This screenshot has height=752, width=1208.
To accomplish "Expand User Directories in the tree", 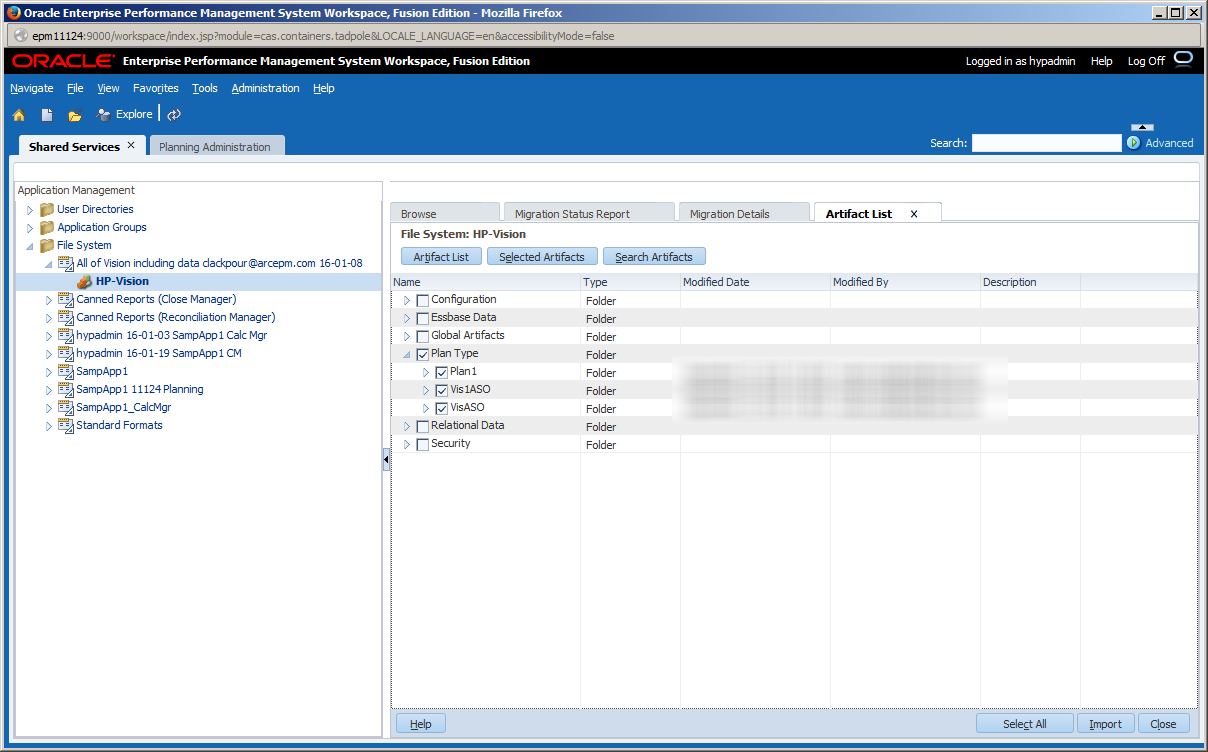I will click(x=30, y=210).
